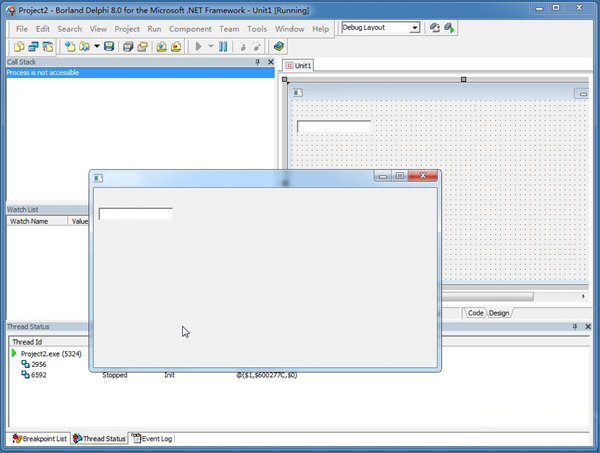Switch to the Design view tab
Screen dimensions: 600x453
[x=499, y=313]
